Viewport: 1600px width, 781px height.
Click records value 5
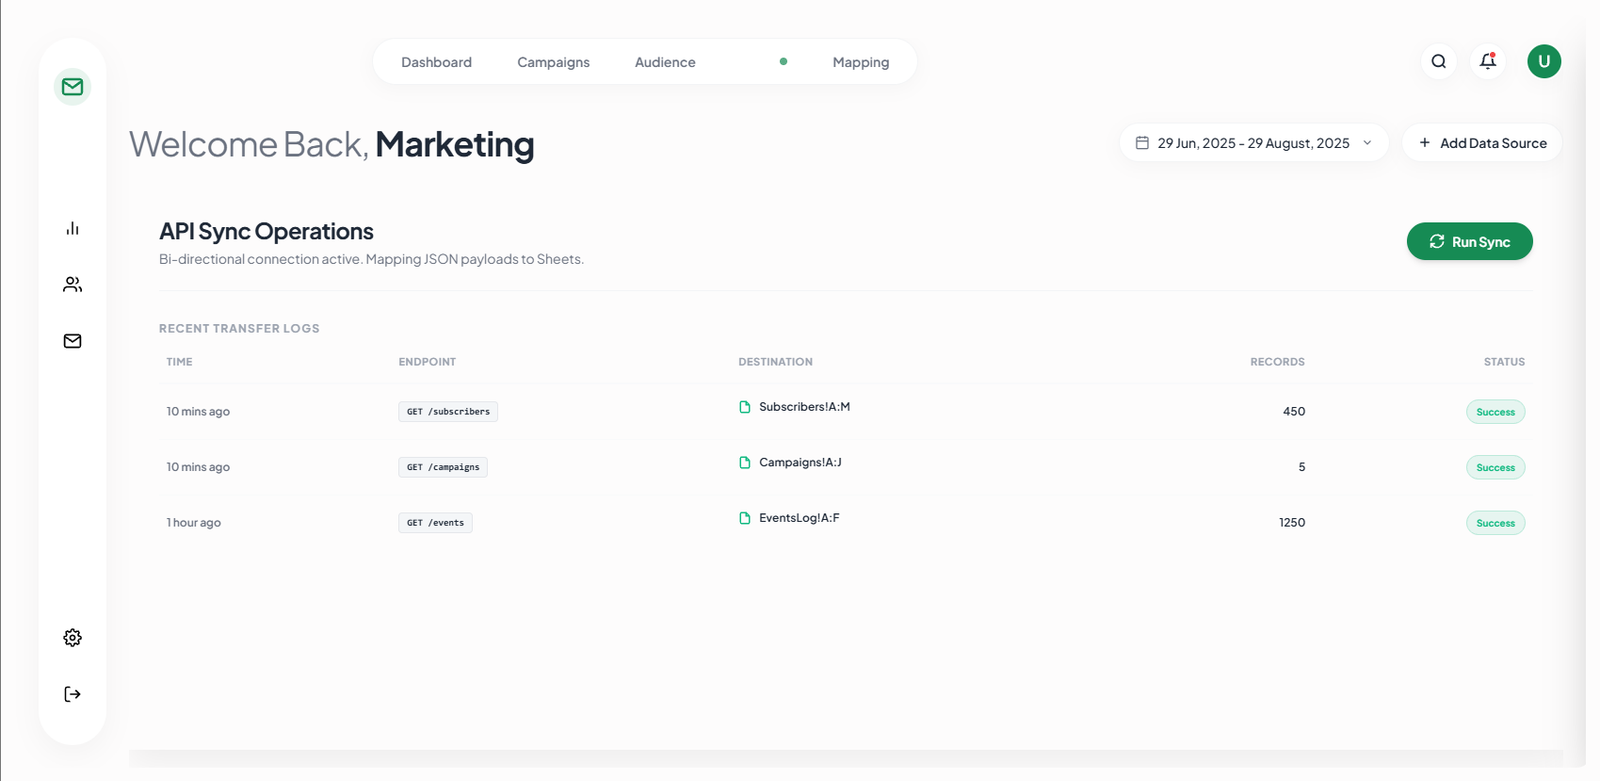coord(1301,467)
